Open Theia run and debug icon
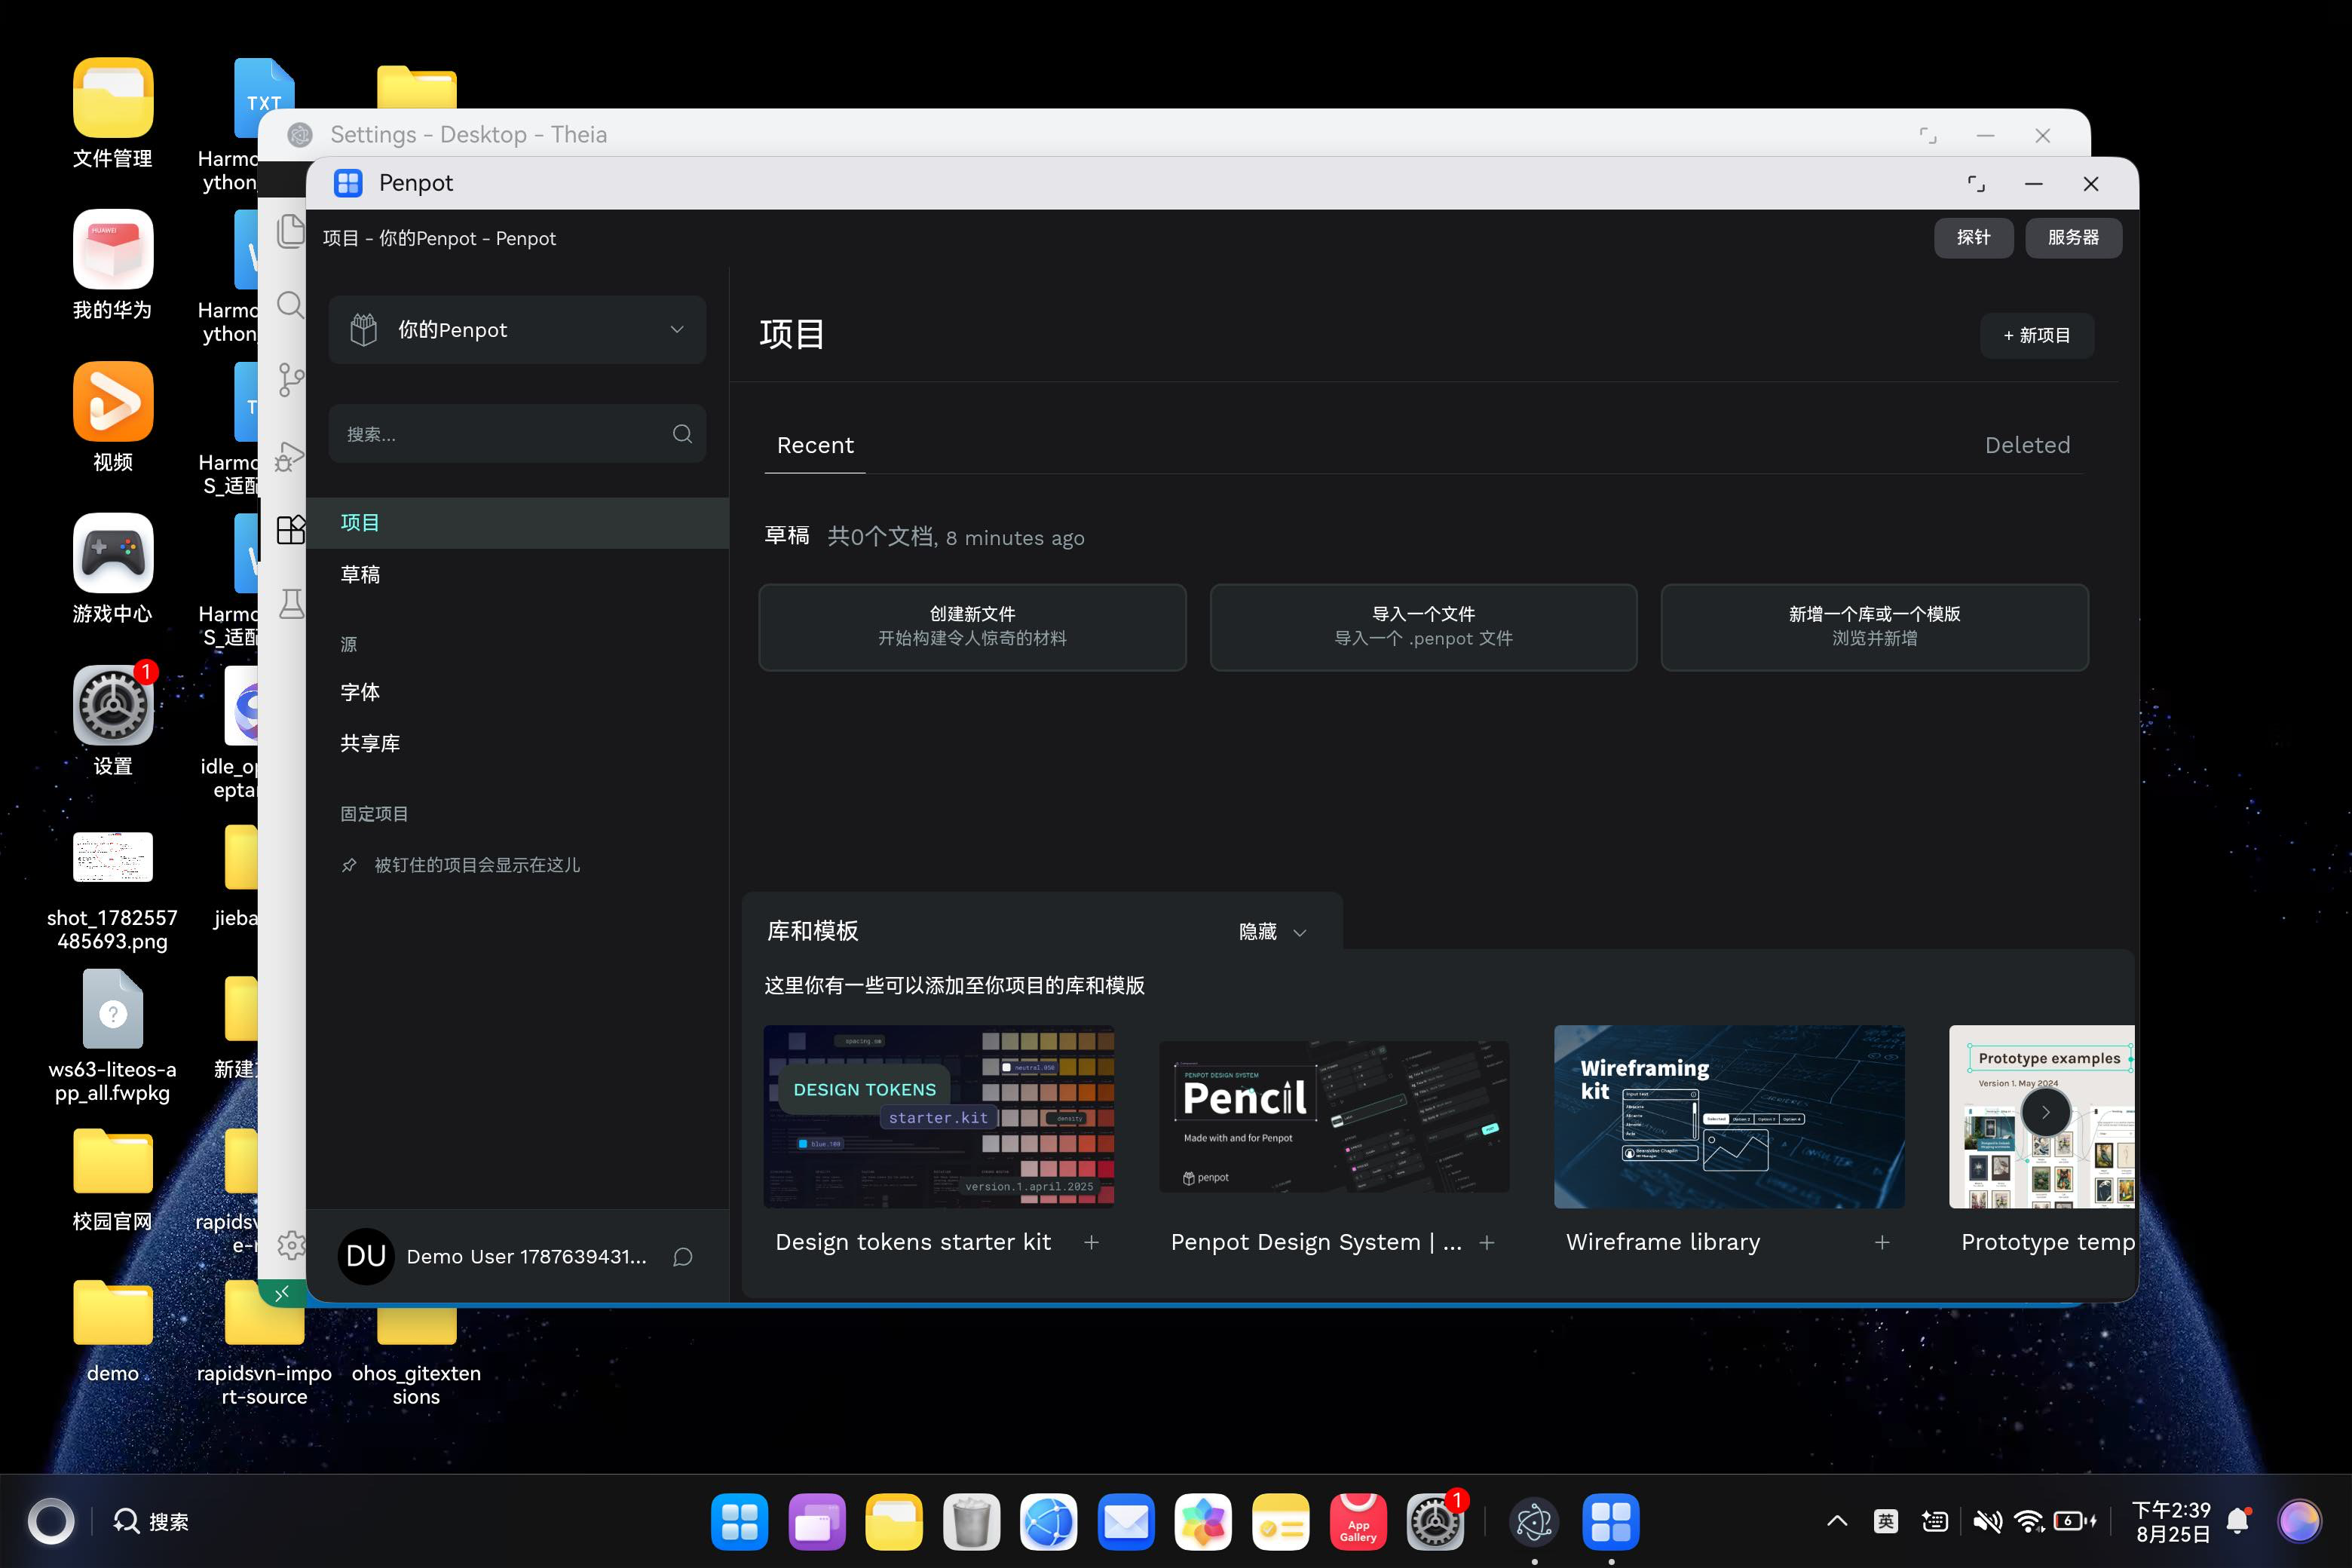Image resolution: width=2352 pixels, height=1568 pixels. point(290,455)
